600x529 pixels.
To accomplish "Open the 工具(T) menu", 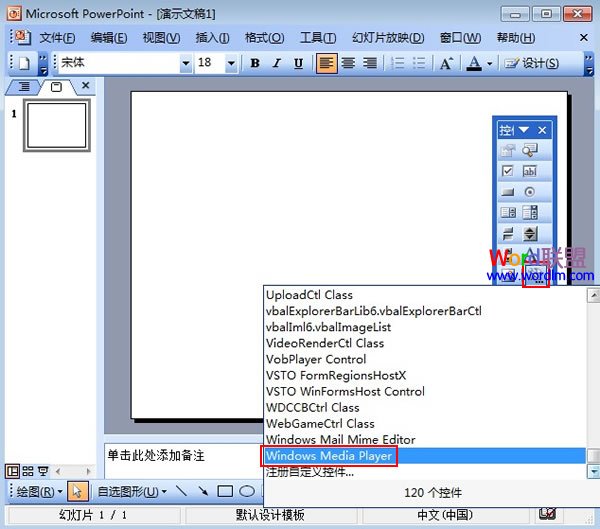I will tap(318, 38).
